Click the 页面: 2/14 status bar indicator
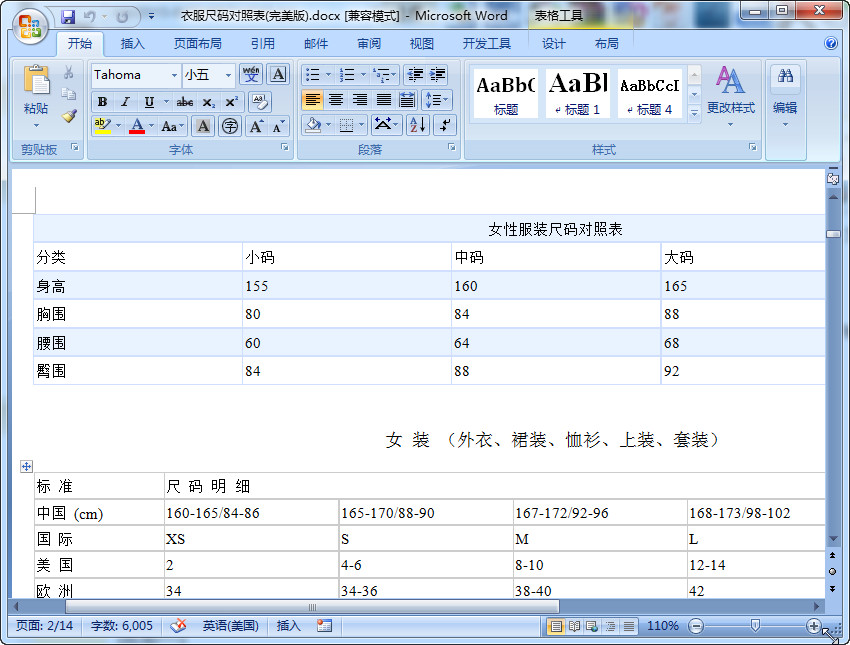Image resolution: width=850 pixels, height=645 pixels. click(x=44, y=626)
